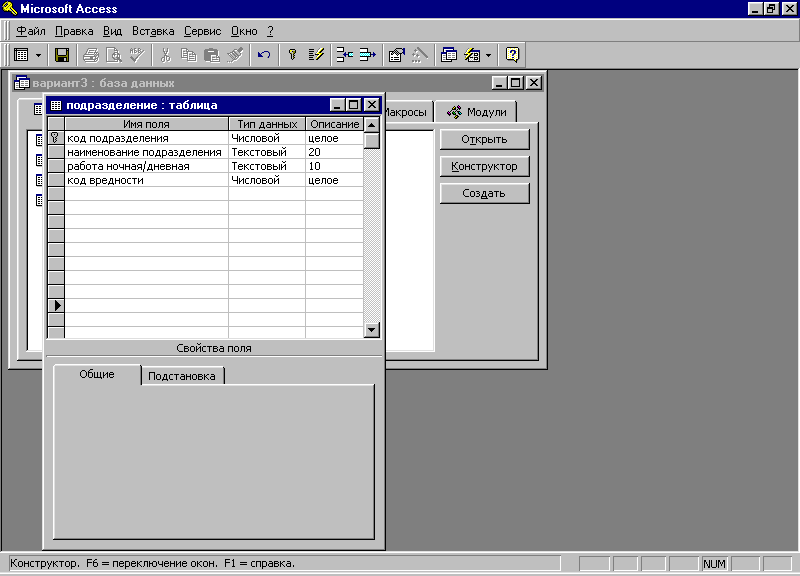Select the Подстановка properties tab
800x576 pixels.
tap(182, 376)
